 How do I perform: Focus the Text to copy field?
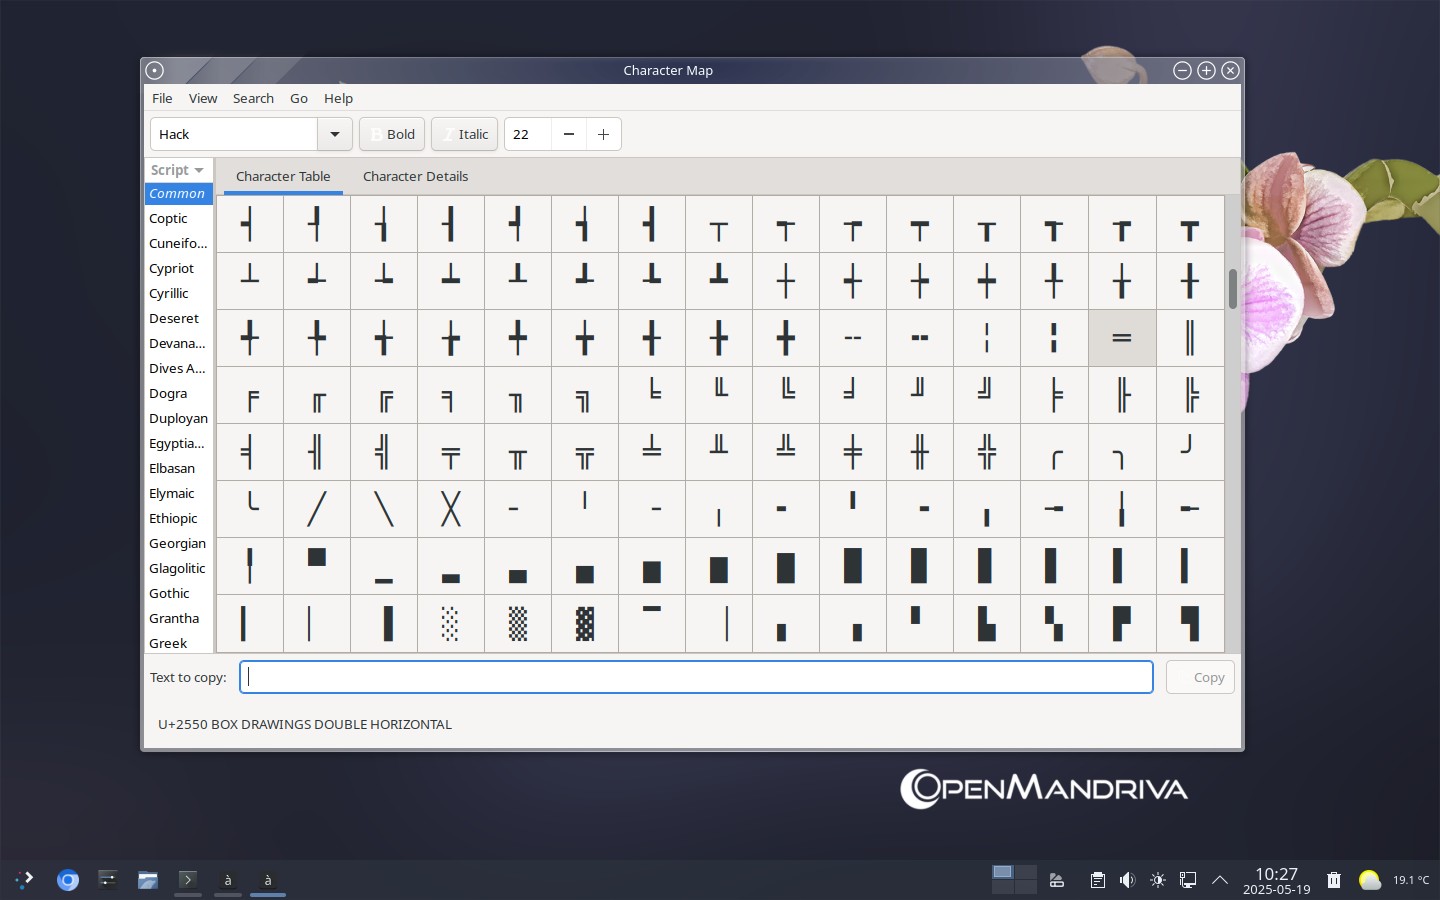pyautogui.click(x=696, y=677)
